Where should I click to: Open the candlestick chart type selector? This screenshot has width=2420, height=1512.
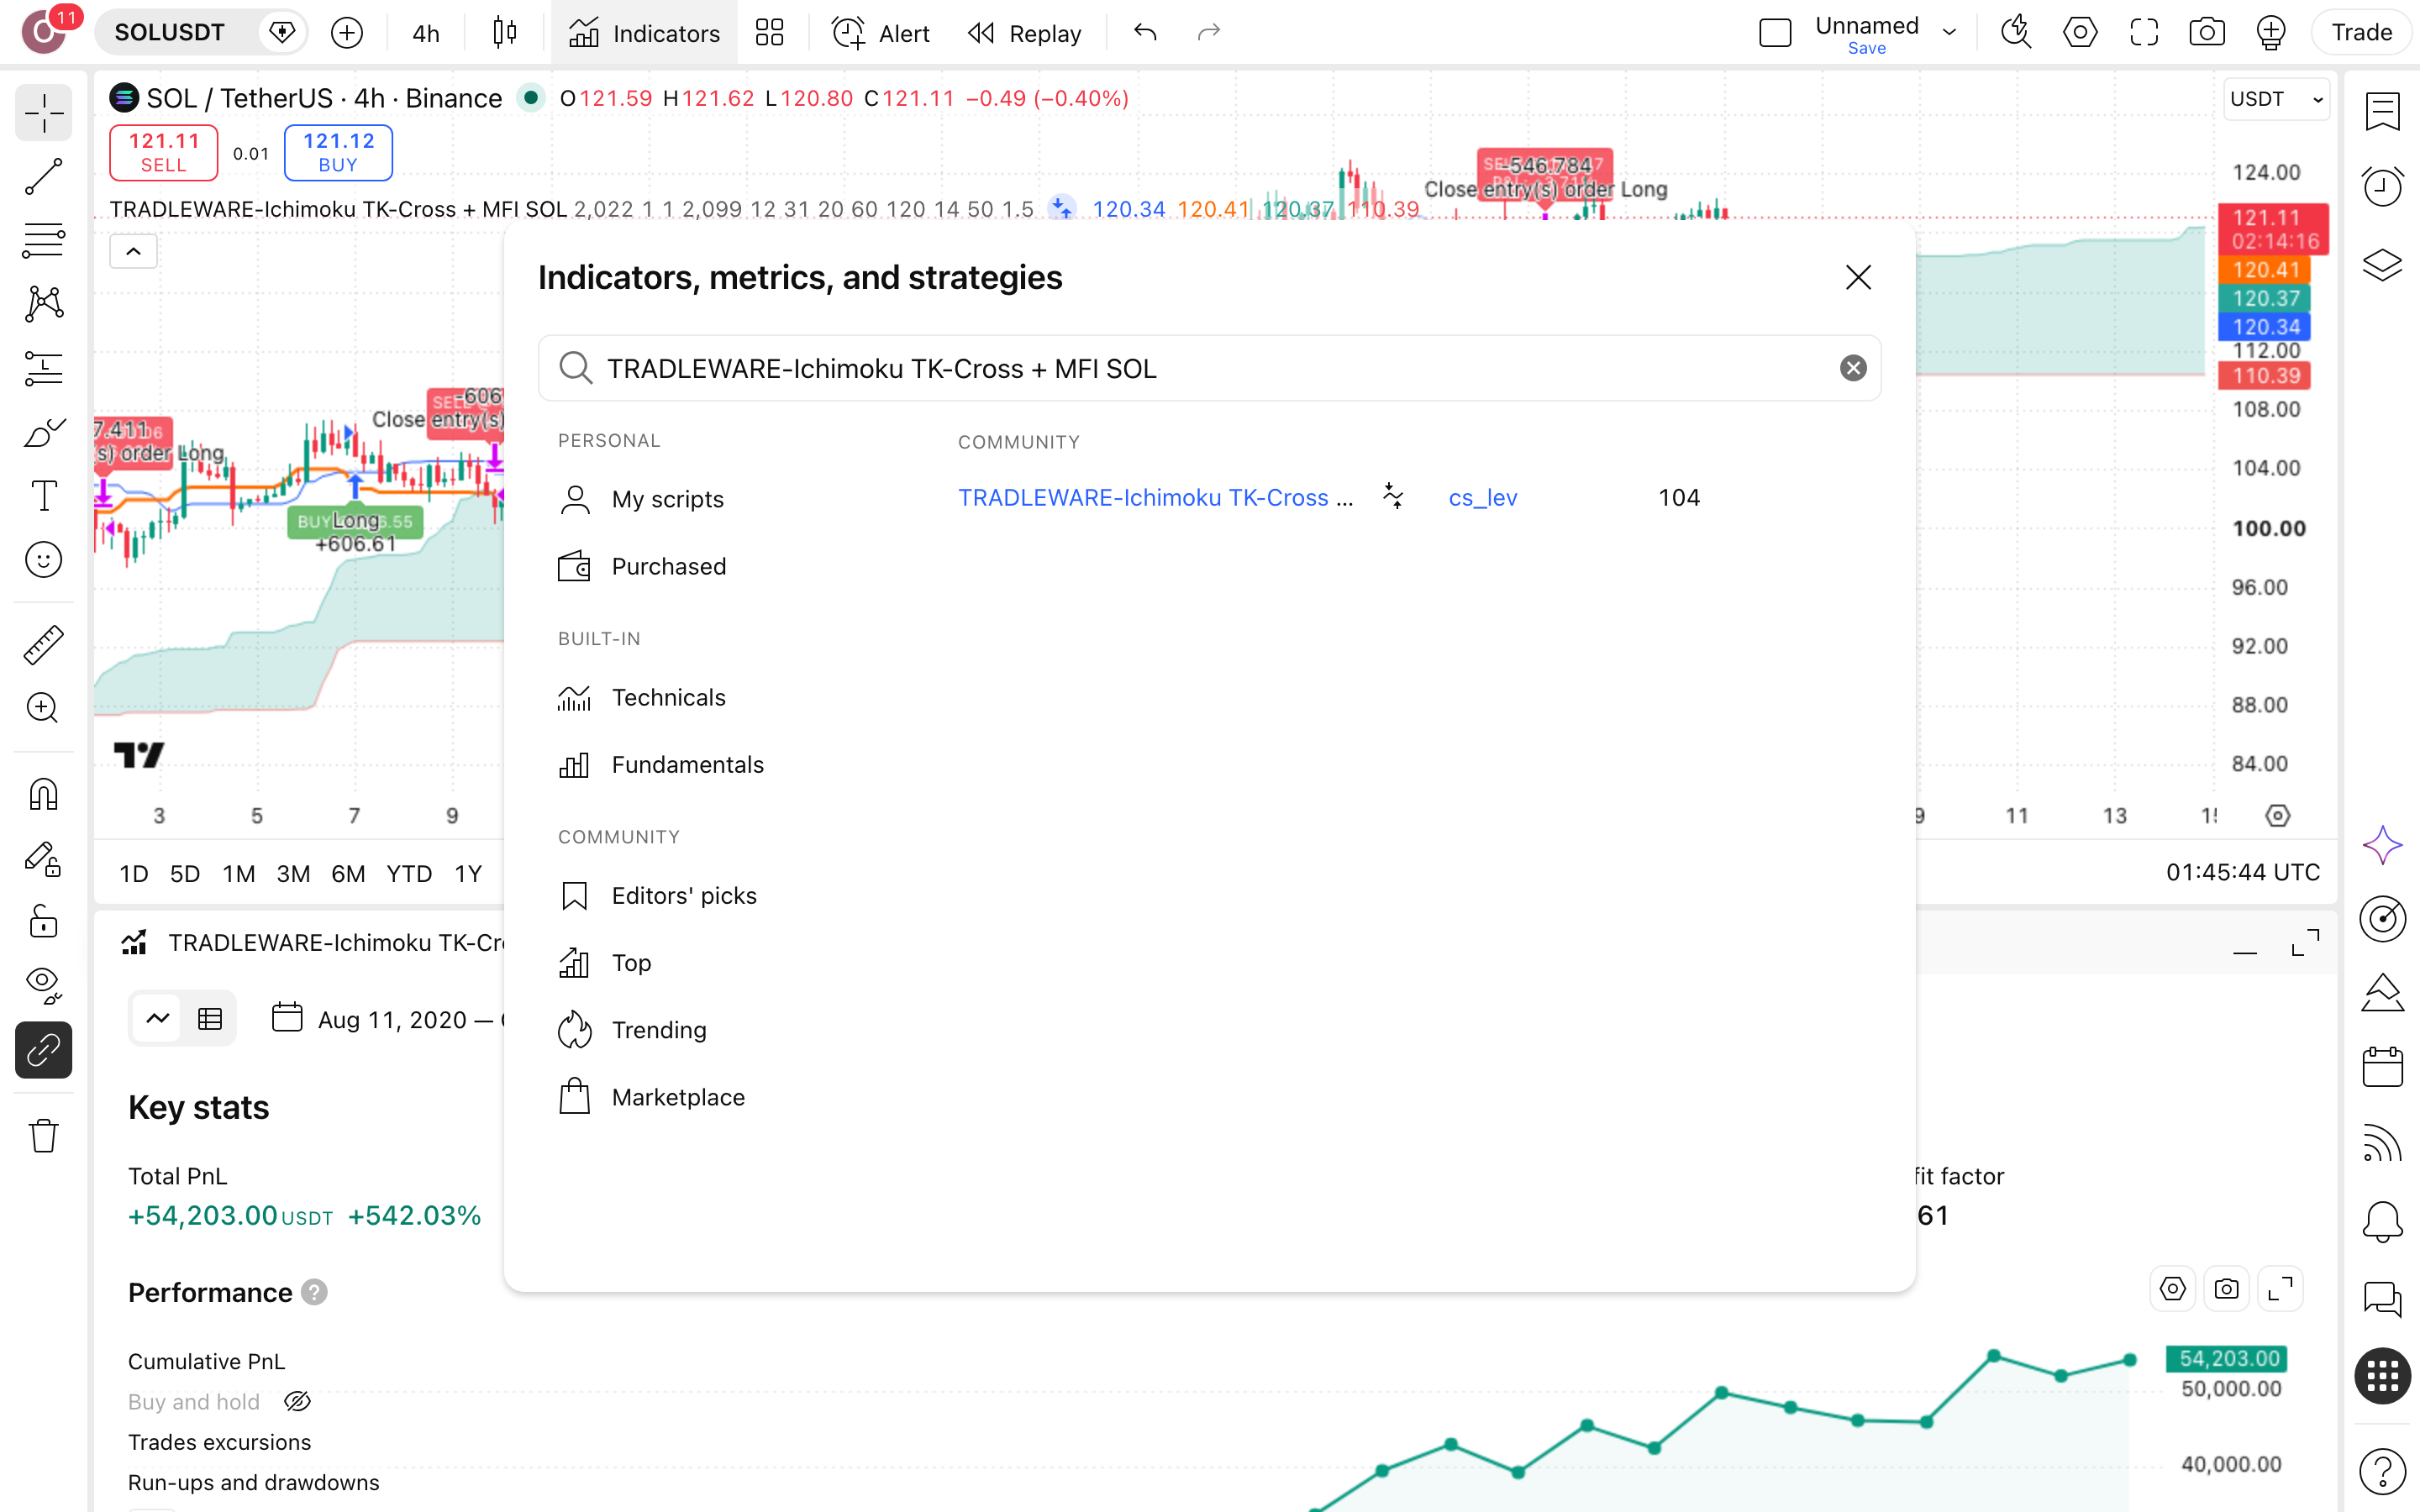click(505, 33)
